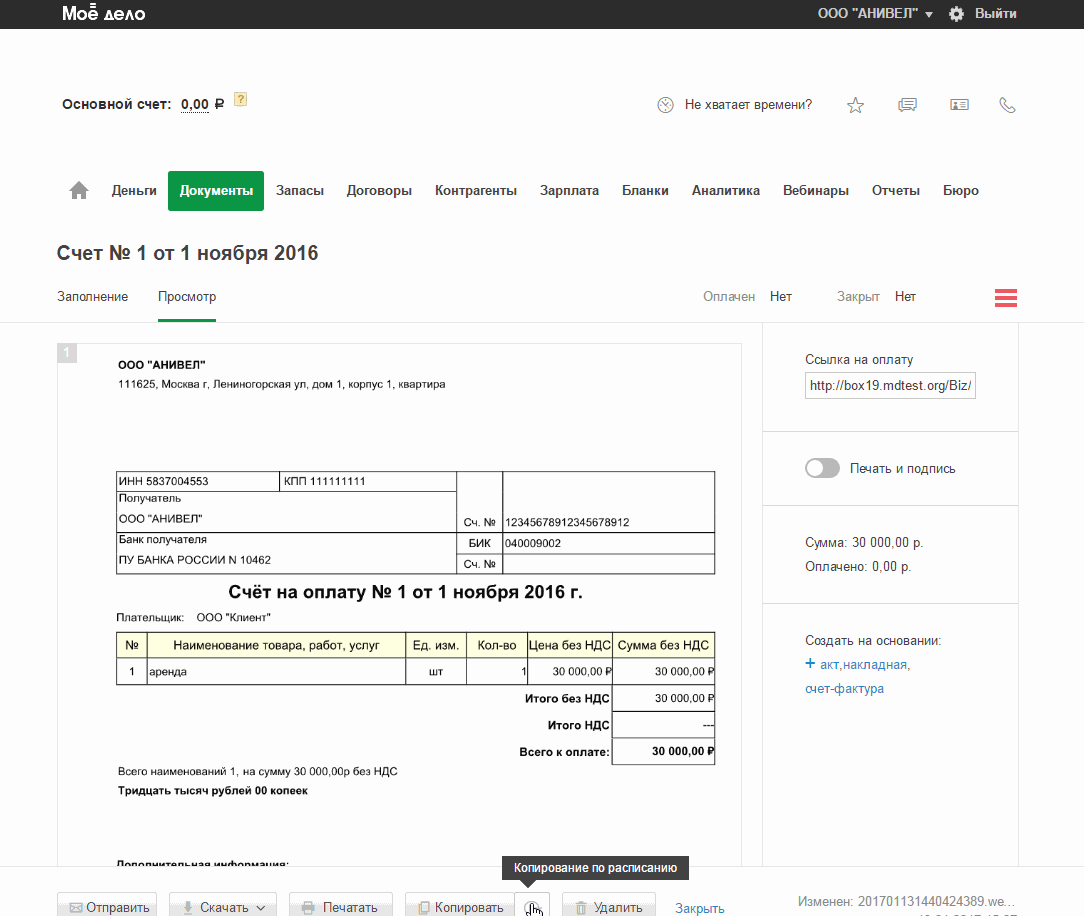Click the settings gear icon
Viewport: 1084px width, 916px height.
[956, 14]
